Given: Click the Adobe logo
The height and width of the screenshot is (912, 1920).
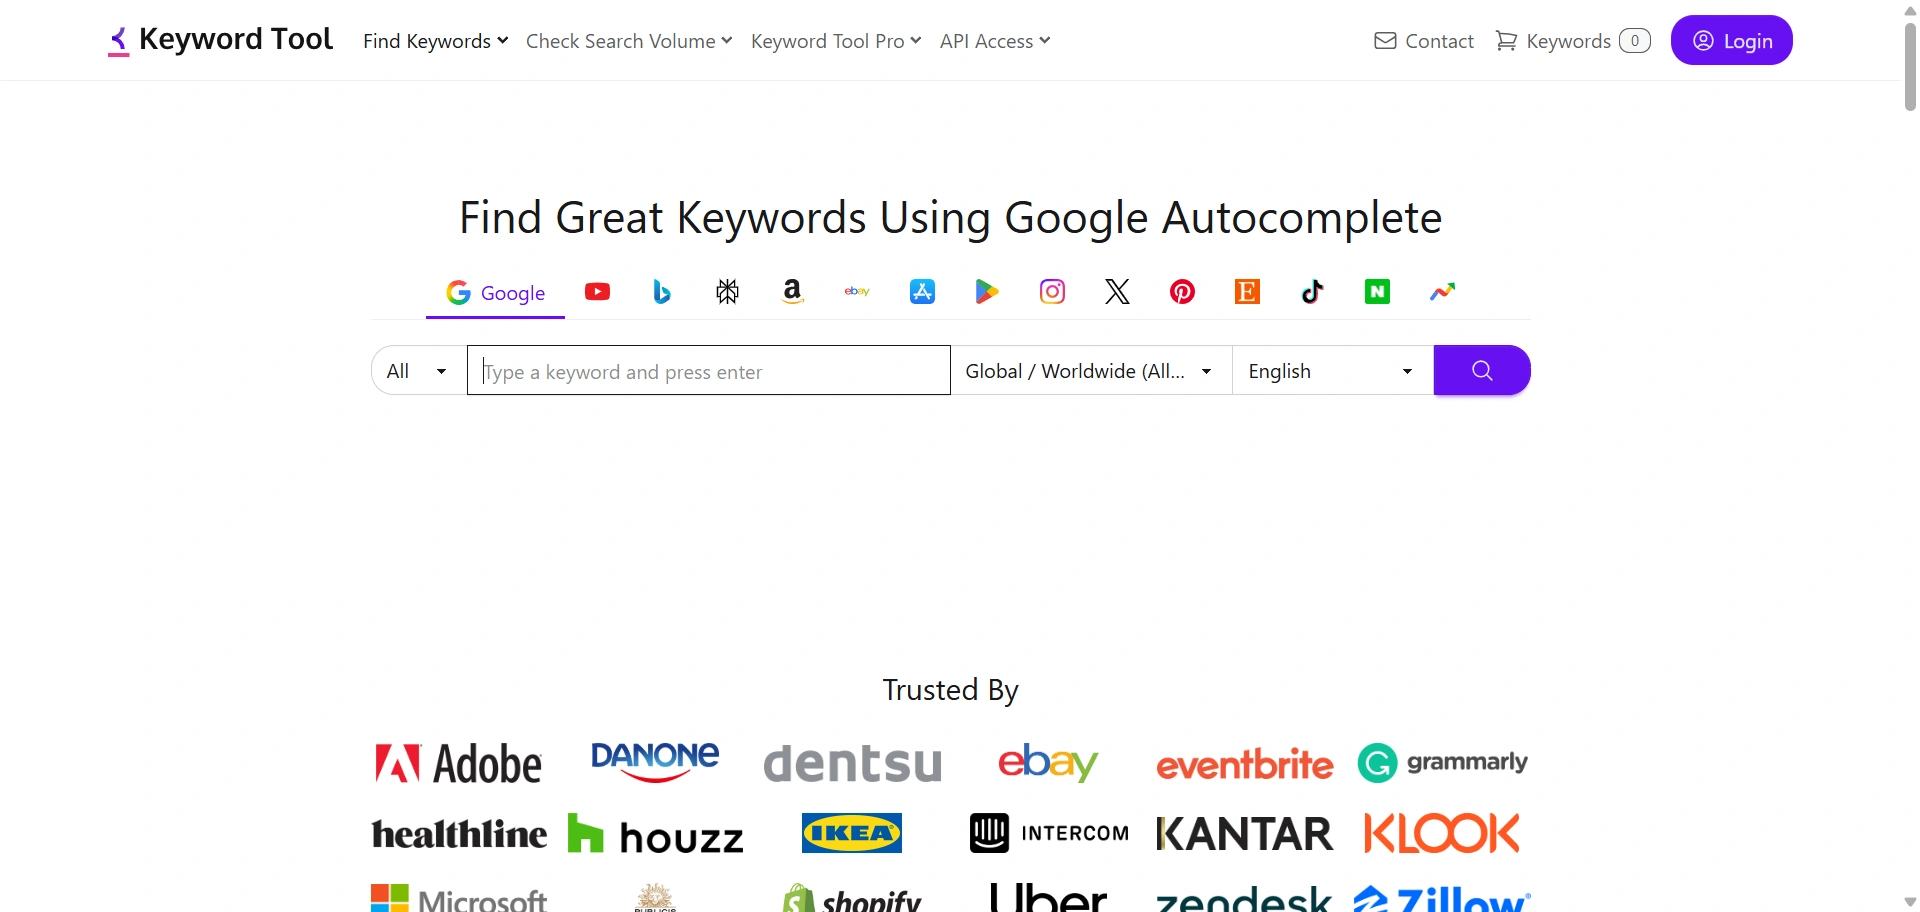Looking at the screenshot, I should tap(458, 764).
